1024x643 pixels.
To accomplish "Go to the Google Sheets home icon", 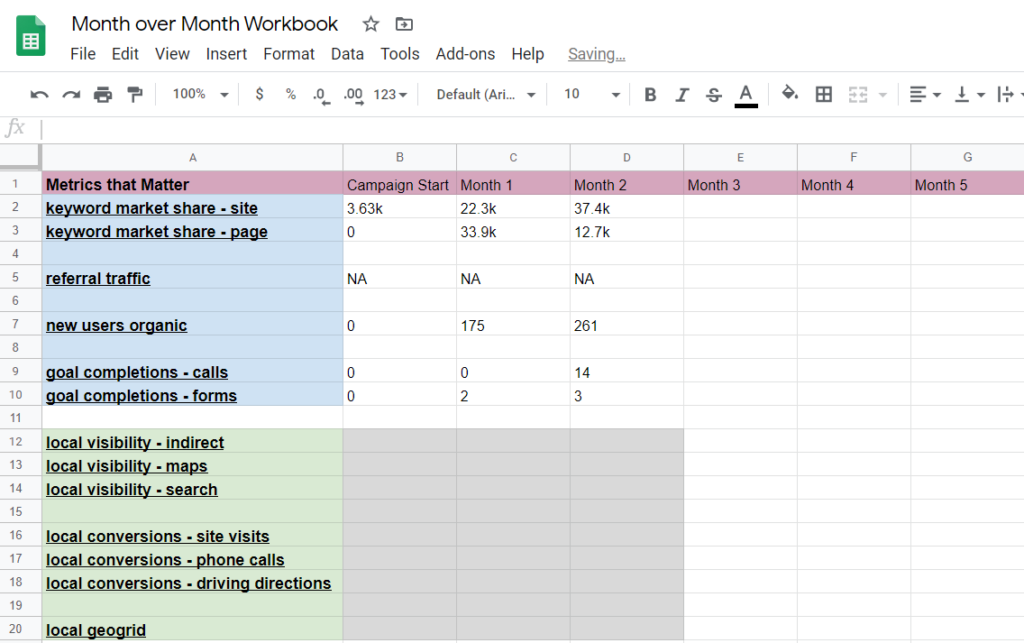I will click(x=32, y=37).
